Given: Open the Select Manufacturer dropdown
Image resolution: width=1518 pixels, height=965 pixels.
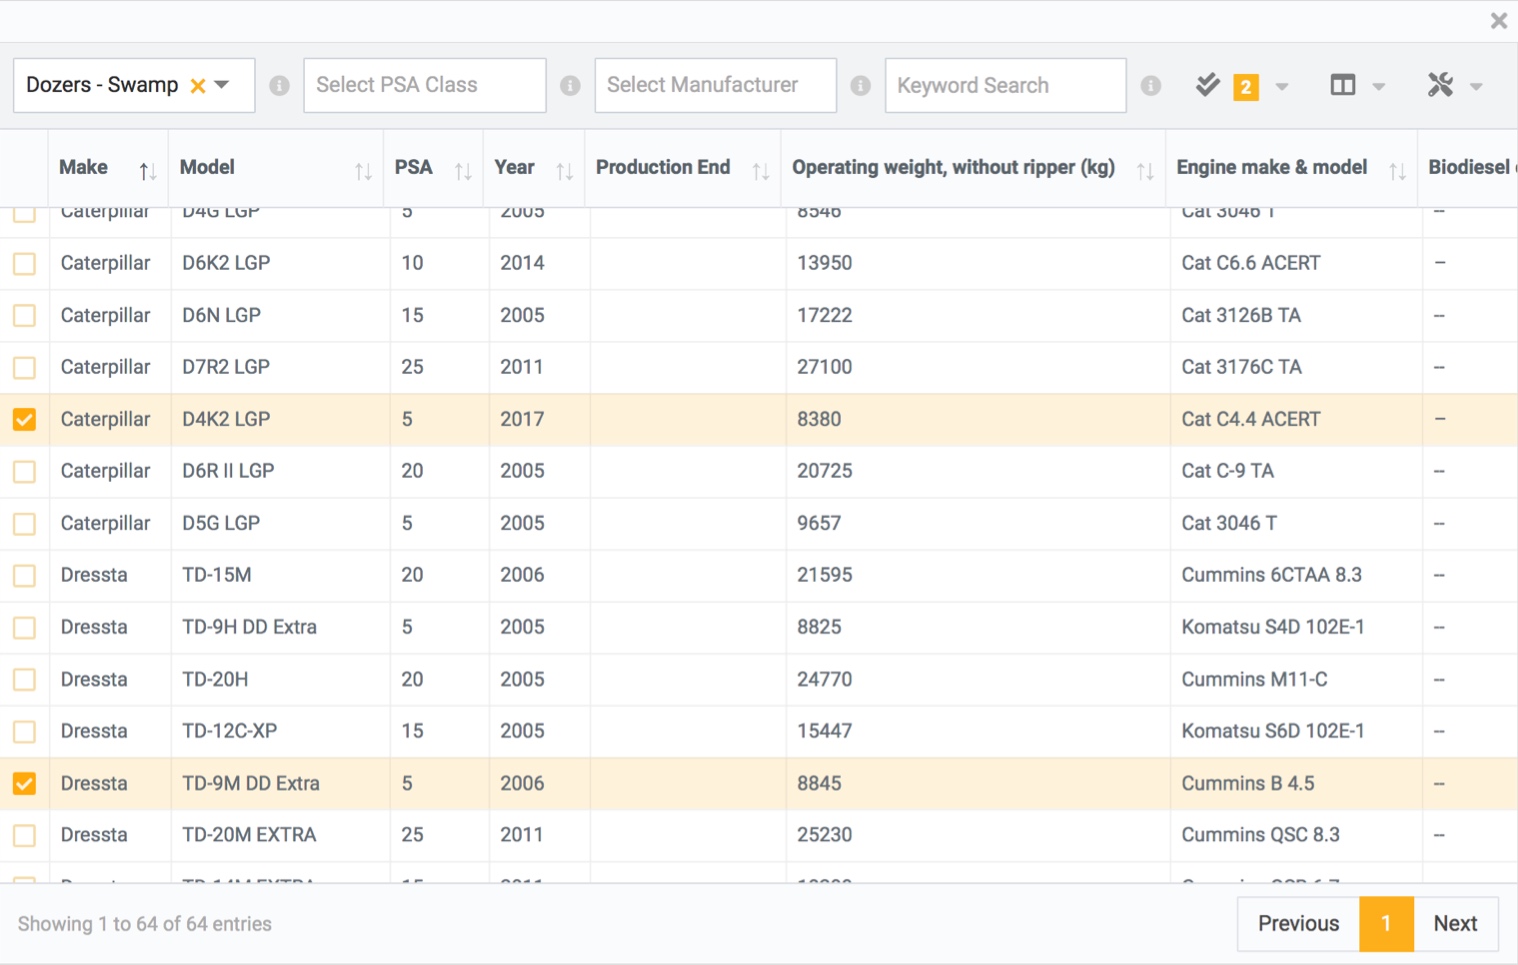Looking at the screenshot, I should point(714,86).
